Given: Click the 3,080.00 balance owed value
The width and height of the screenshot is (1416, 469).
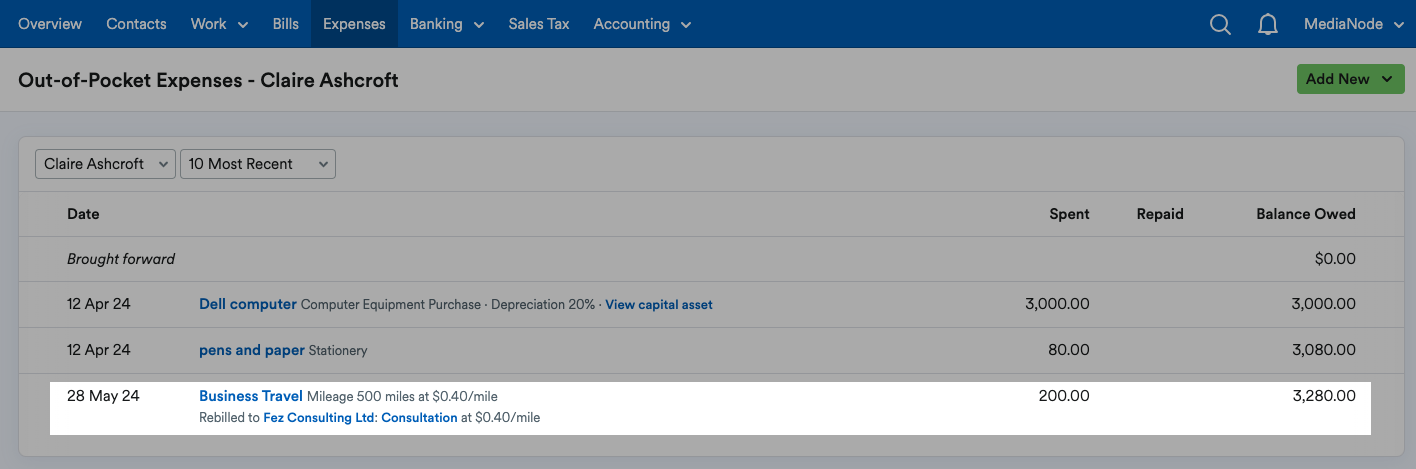Looking at the screenshot, I should point(1324,350).
